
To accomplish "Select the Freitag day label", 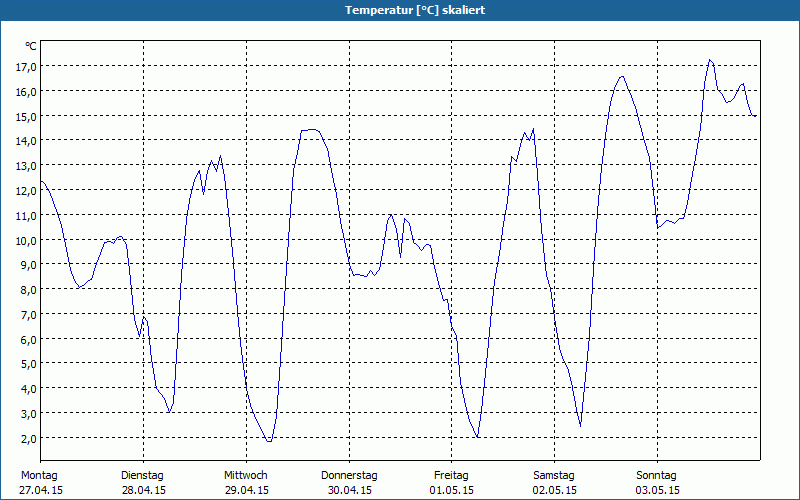I will click(451, 475).
